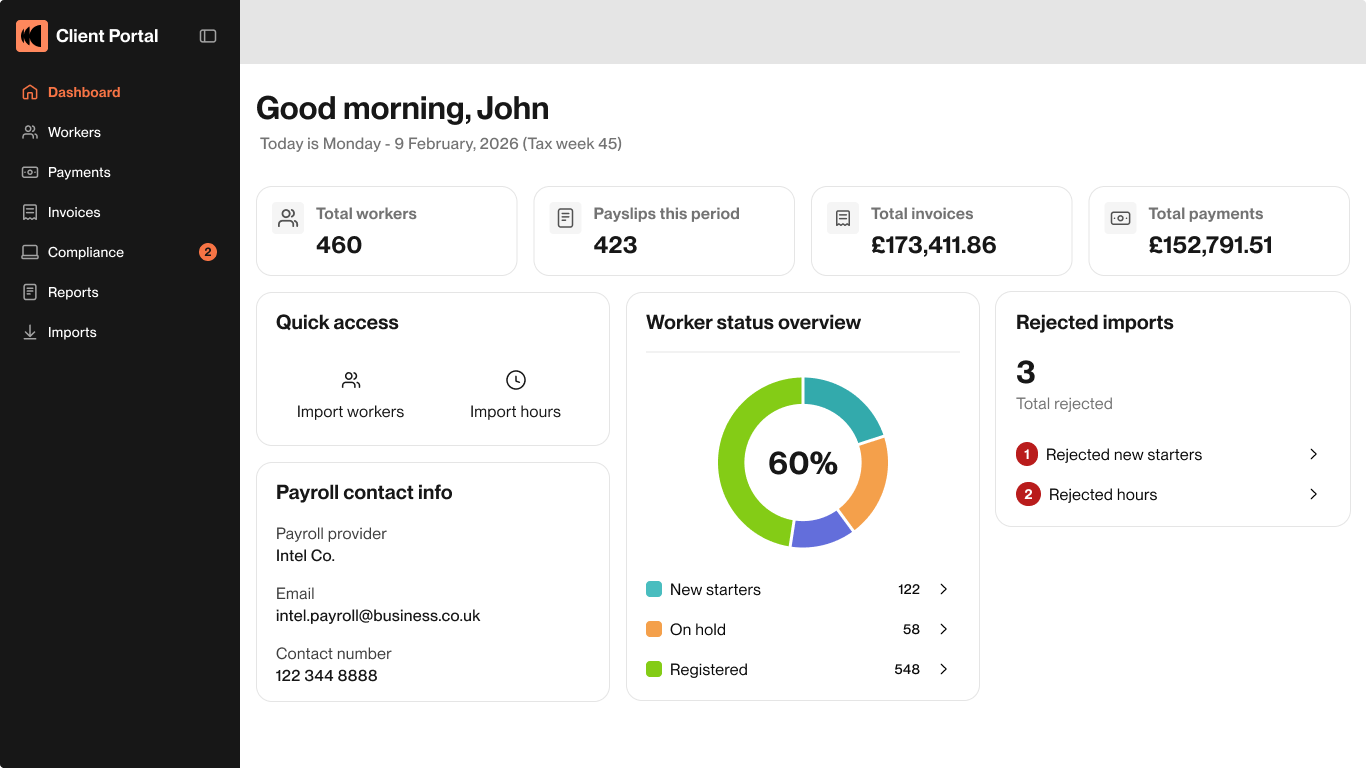Collapse the sidebar using the panel toggle
Image resolution: width=1366 pixels, height=768 pixels.
207,35
